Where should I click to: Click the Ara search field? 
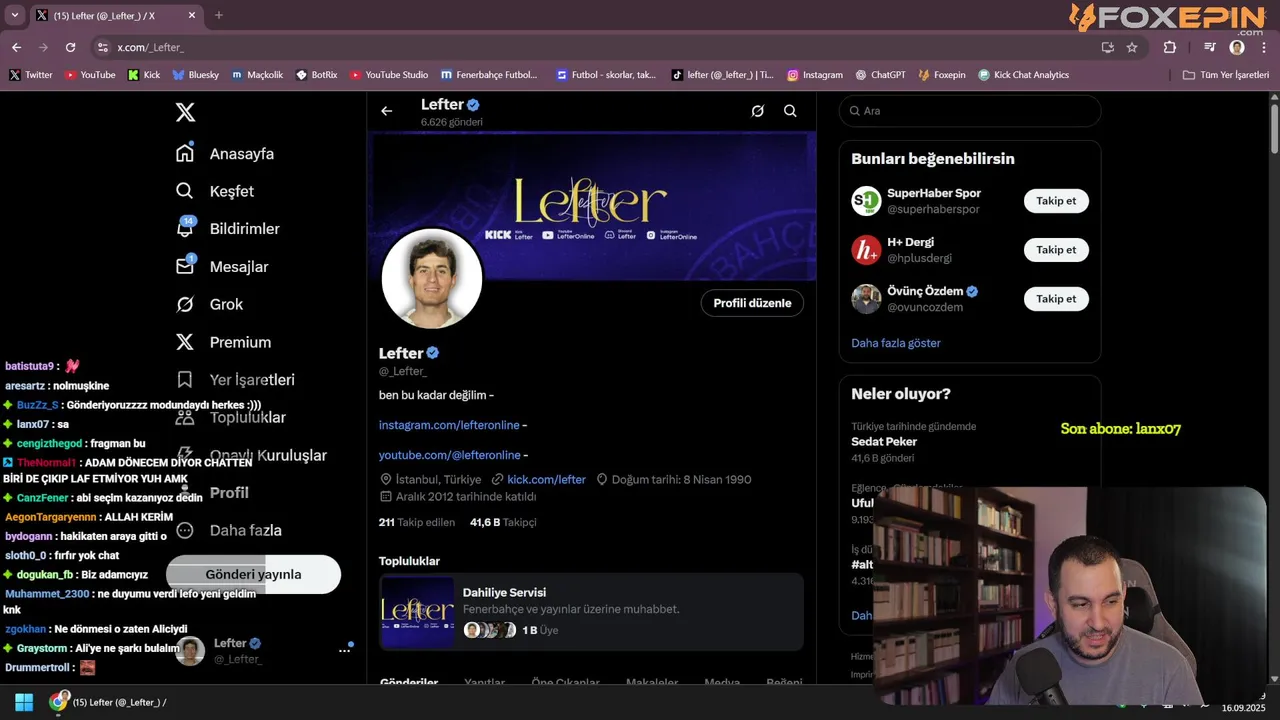[970, 111]
